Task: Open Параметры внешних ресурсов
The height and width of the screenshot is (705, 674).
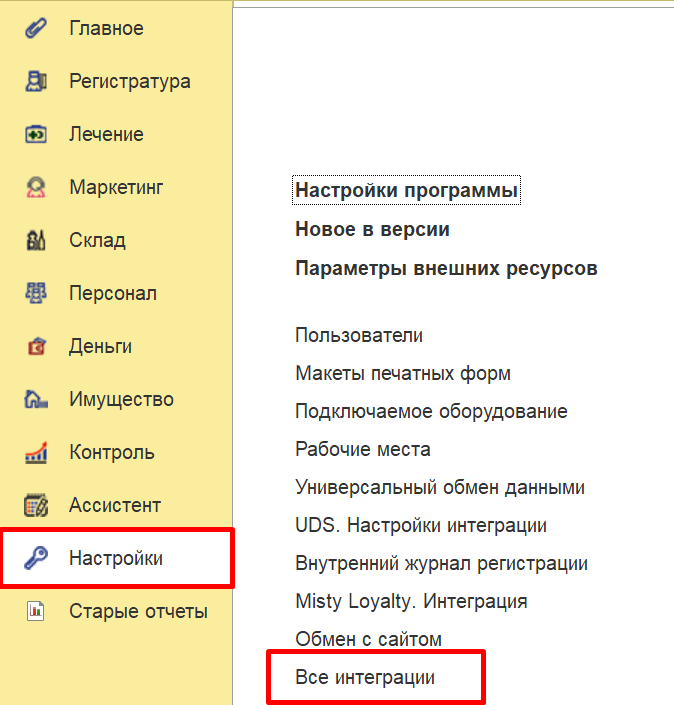Action: [x=446, y=268]
